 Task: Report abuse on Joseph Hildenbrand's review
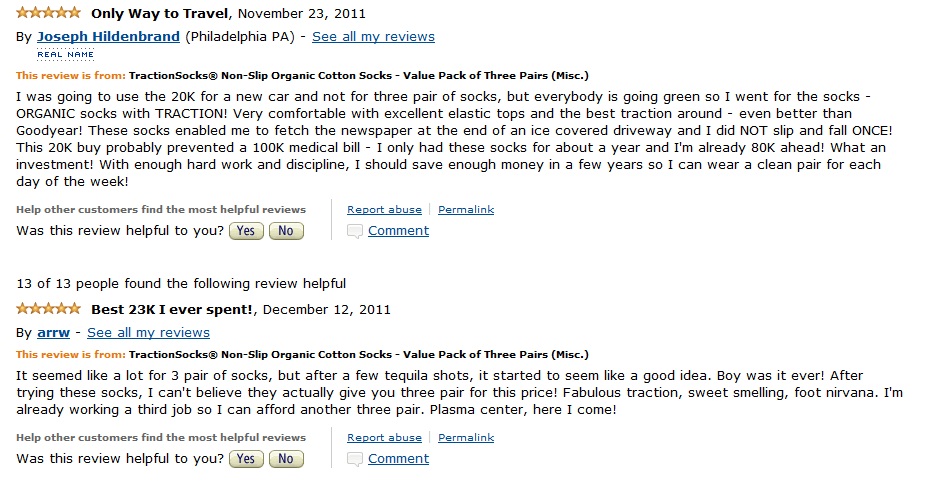pos(384,210)
